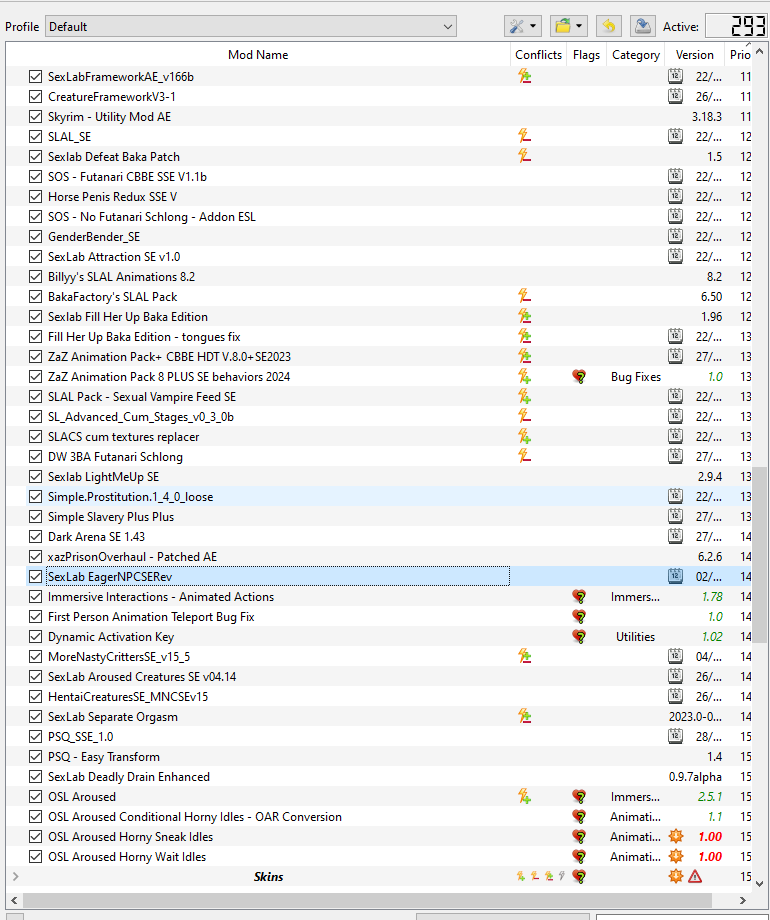Click conflict lightning icon for SexLabFrameworkAE_v166b
Image resolution: width=770 pixels, height=920 pixels.
525,76
